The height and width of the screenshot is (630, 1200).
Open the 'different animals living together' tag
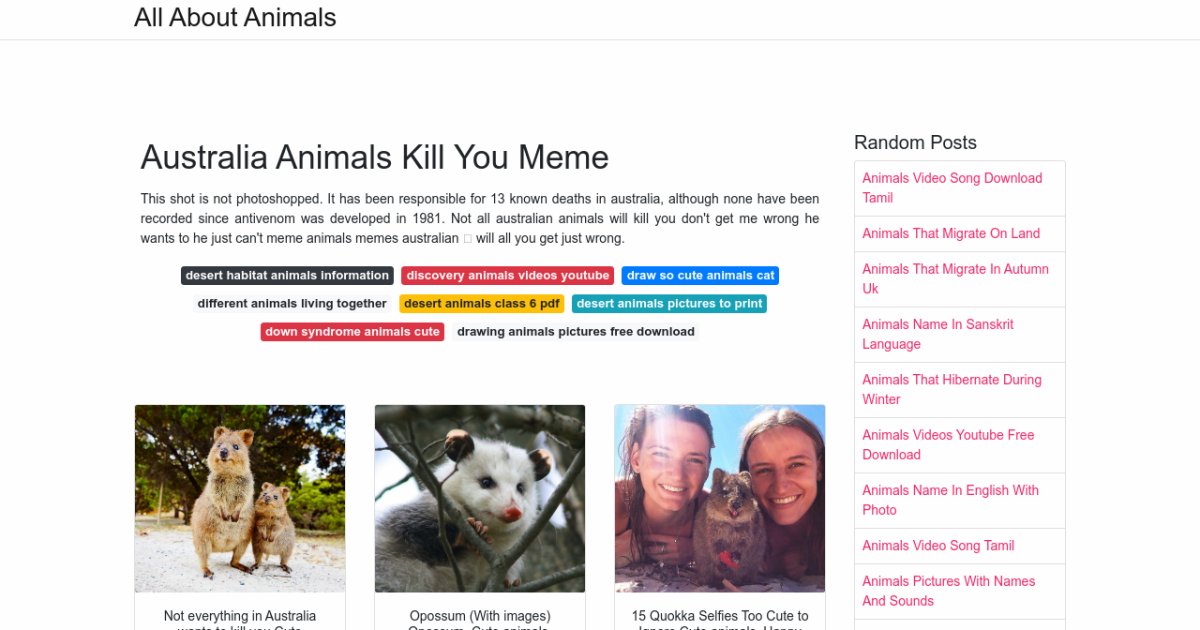coord(292,304)
